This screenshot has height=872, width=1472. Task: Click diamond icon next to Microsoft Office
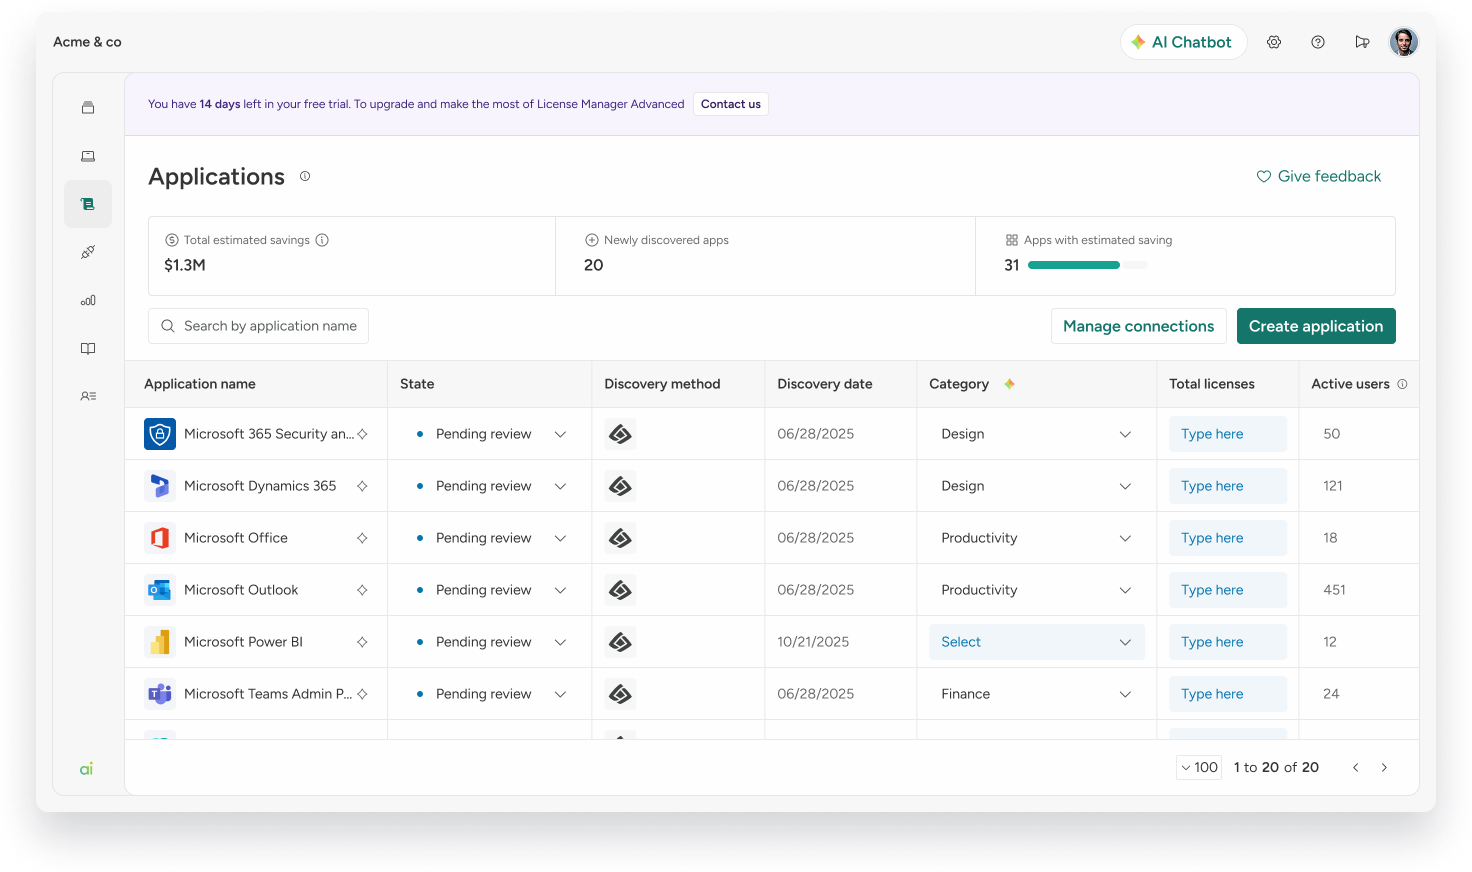click(x=362, y=538)
